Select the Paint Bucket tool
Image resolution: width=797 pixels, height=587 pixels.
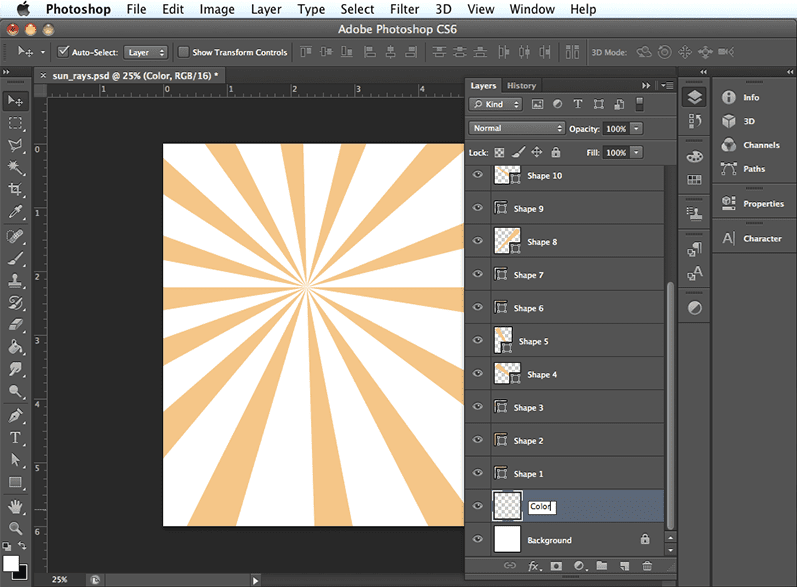pos(15,347)
